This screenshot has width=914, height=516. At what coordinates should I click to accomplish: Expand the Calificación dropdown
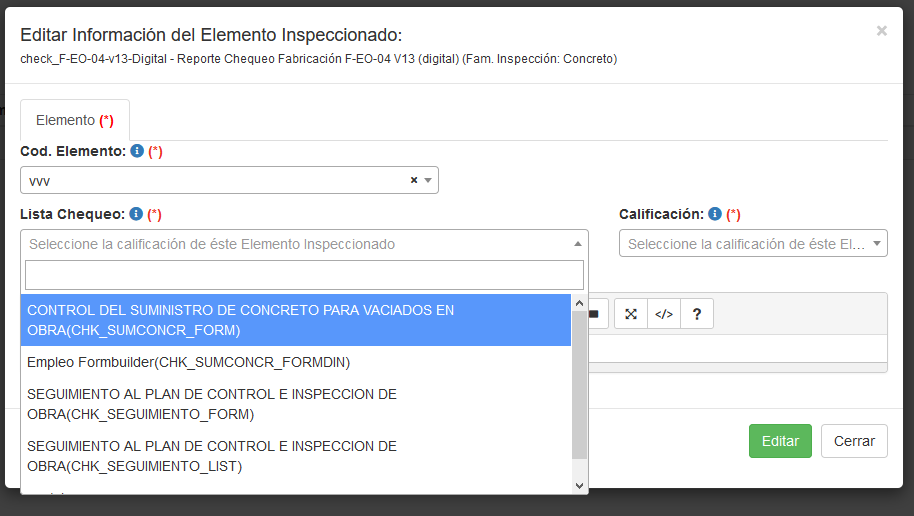point(876,244)
